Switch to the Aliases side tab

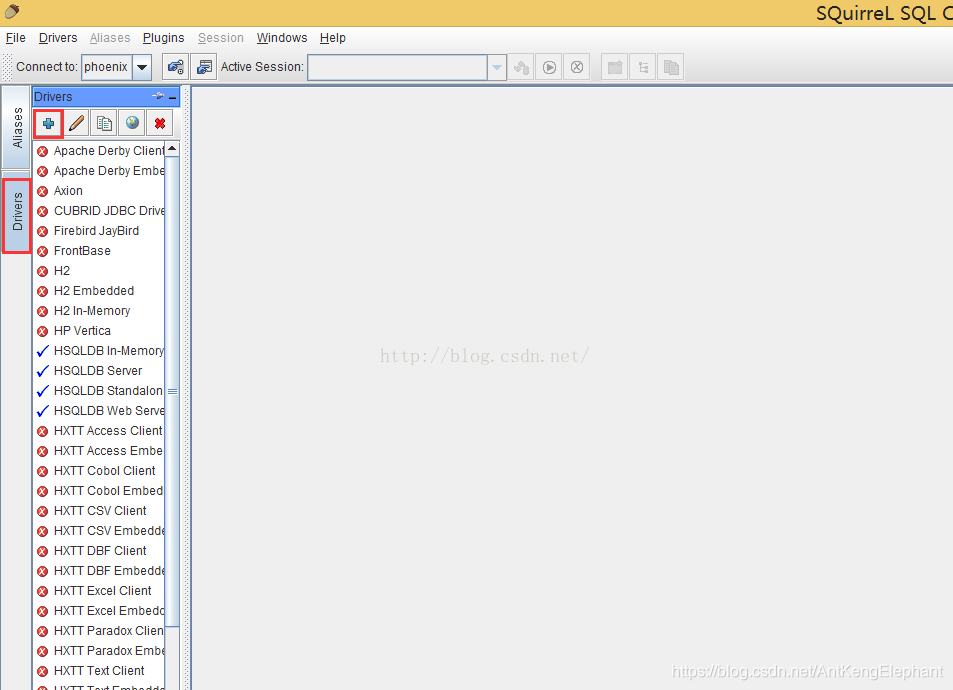pos(16,127)
